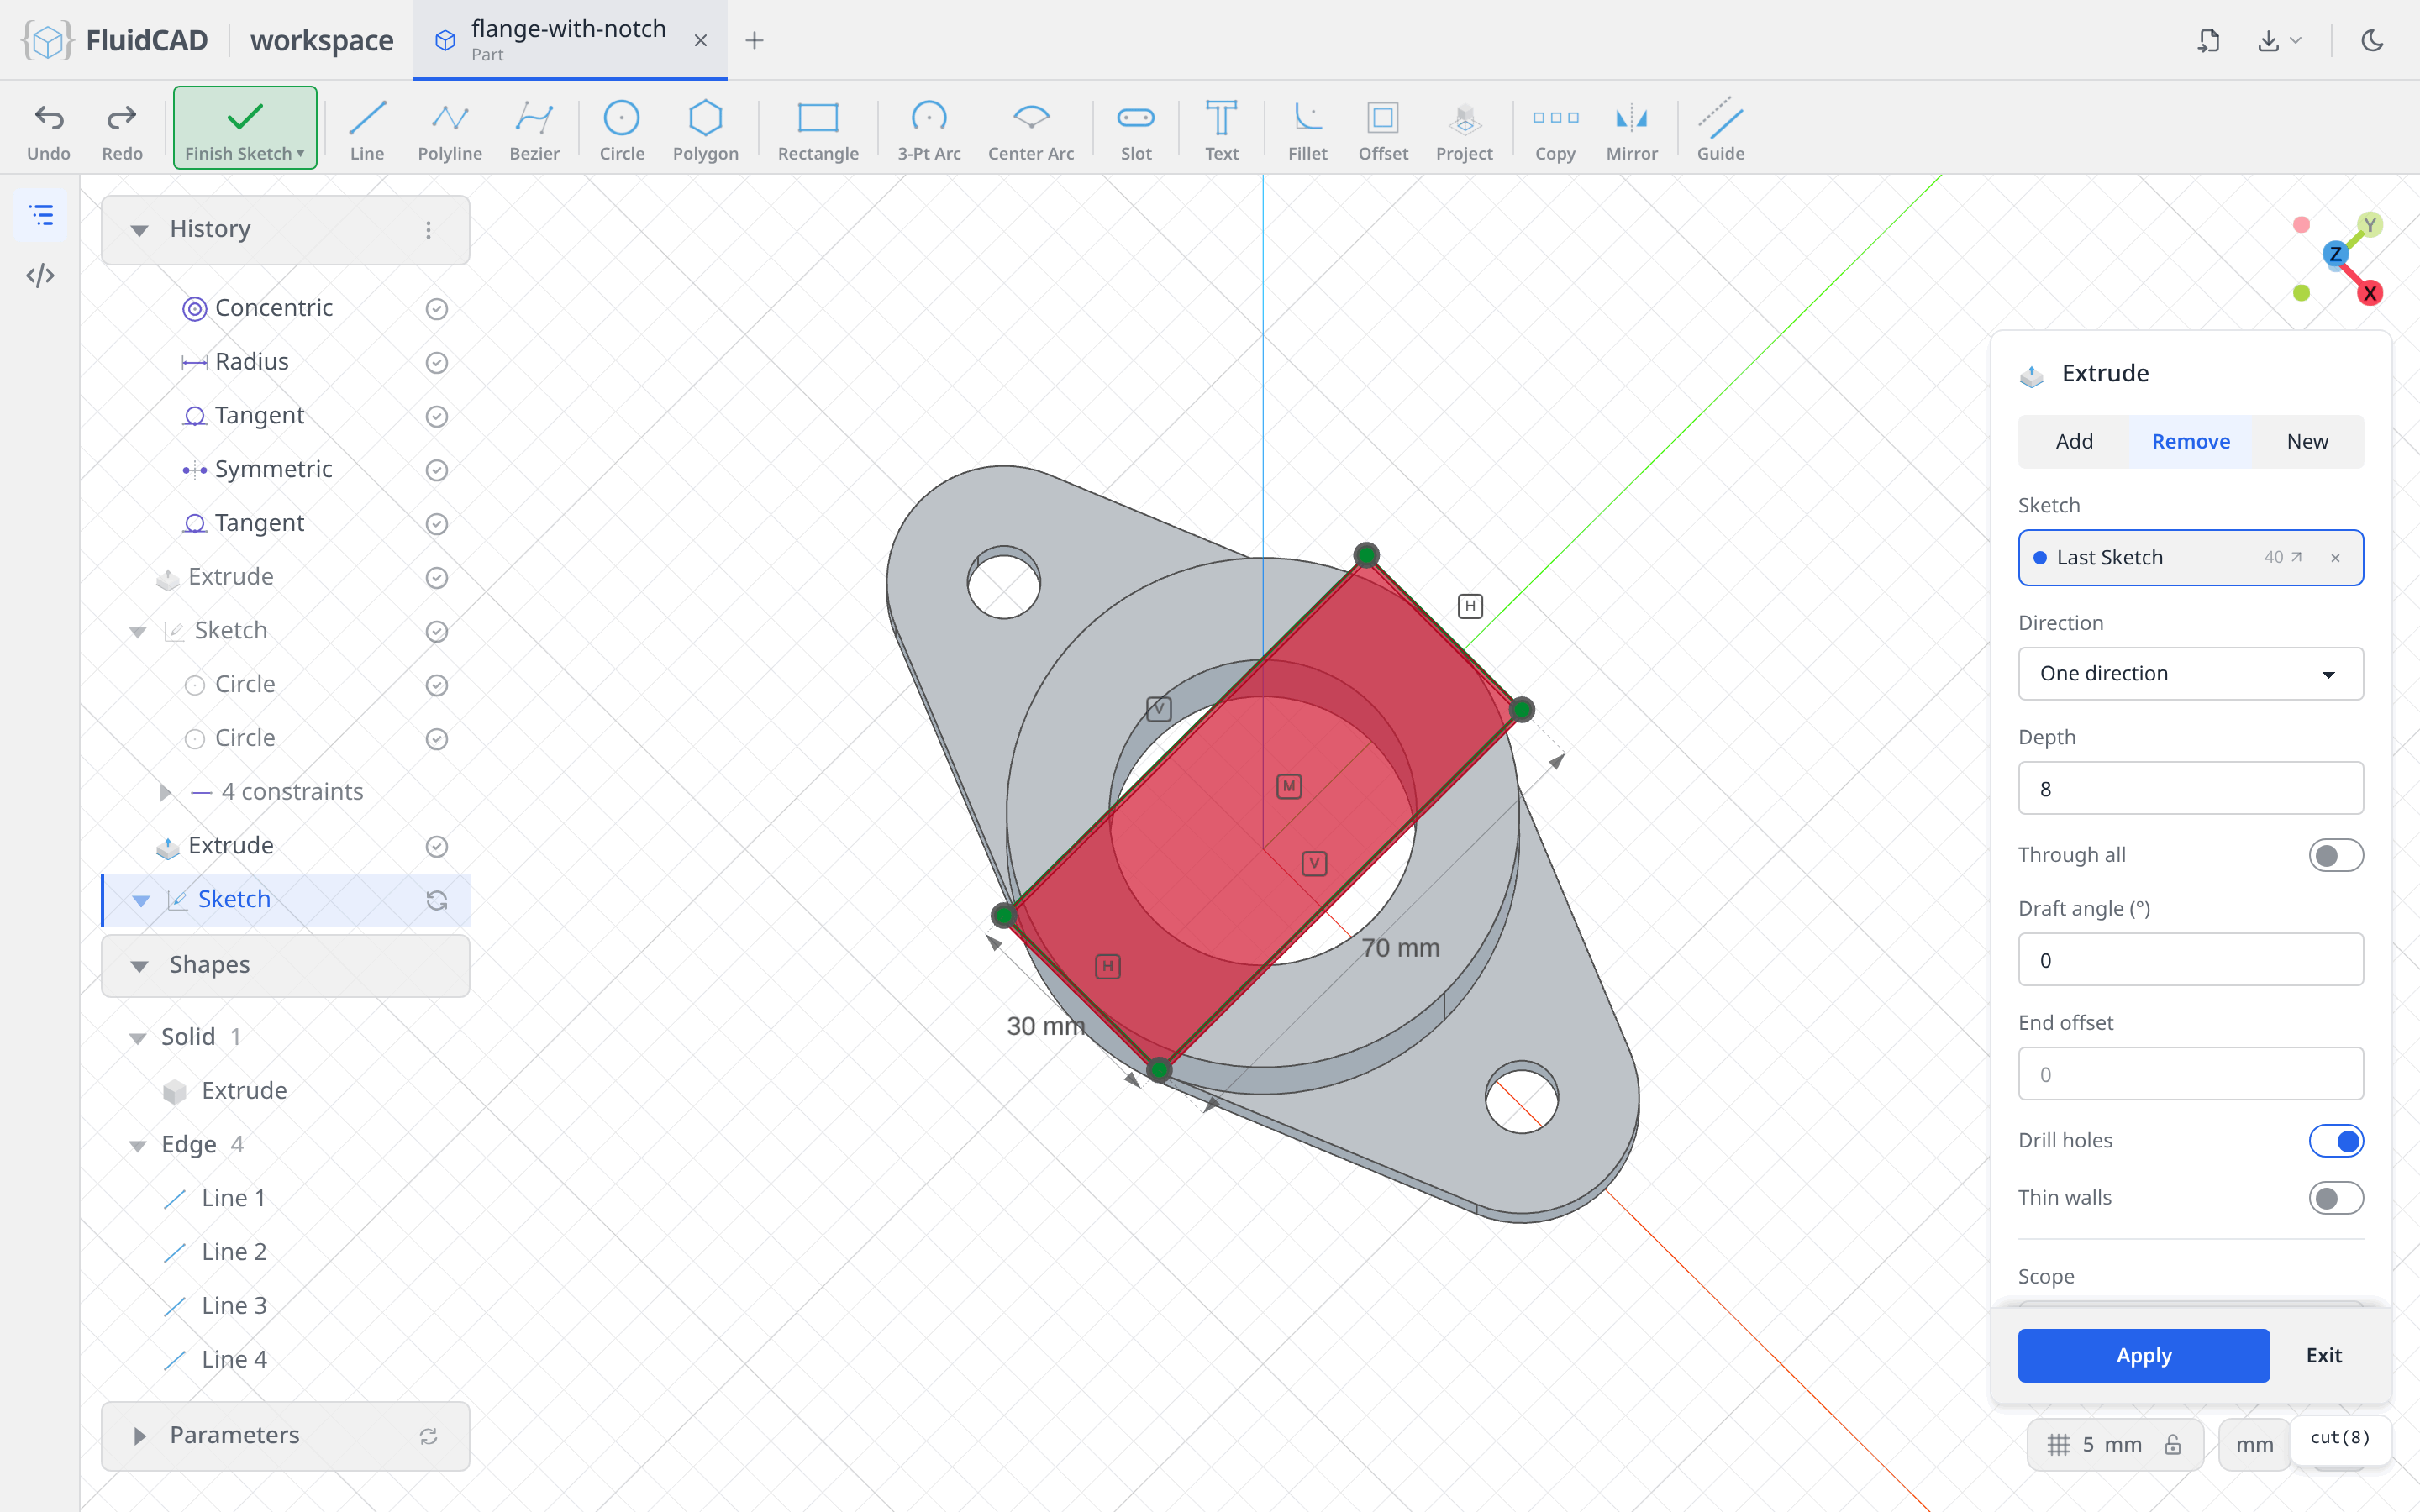Screen dimensions: 2420x1512
Task: Choose the Center Arc tool
Action: pyautogui.click(x=1031, y=129)
